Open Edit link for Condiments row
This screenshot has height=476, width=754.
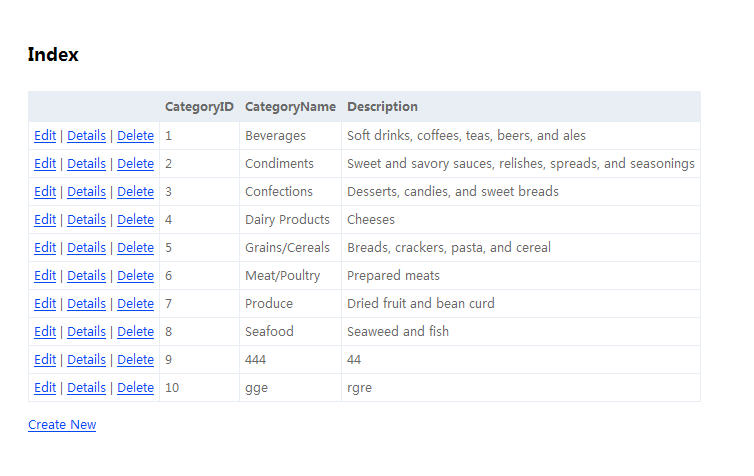pos(45,163)
